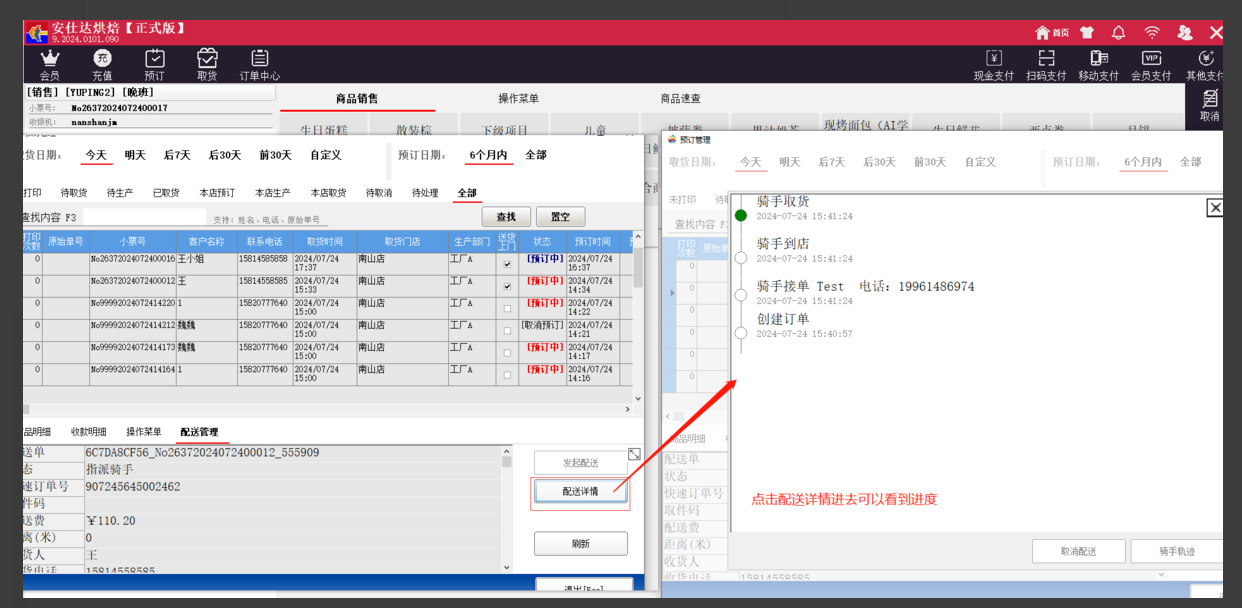The image size is (1242, 608).
Task: Select 已取货 status filter tab
Action: pos(165,193)
